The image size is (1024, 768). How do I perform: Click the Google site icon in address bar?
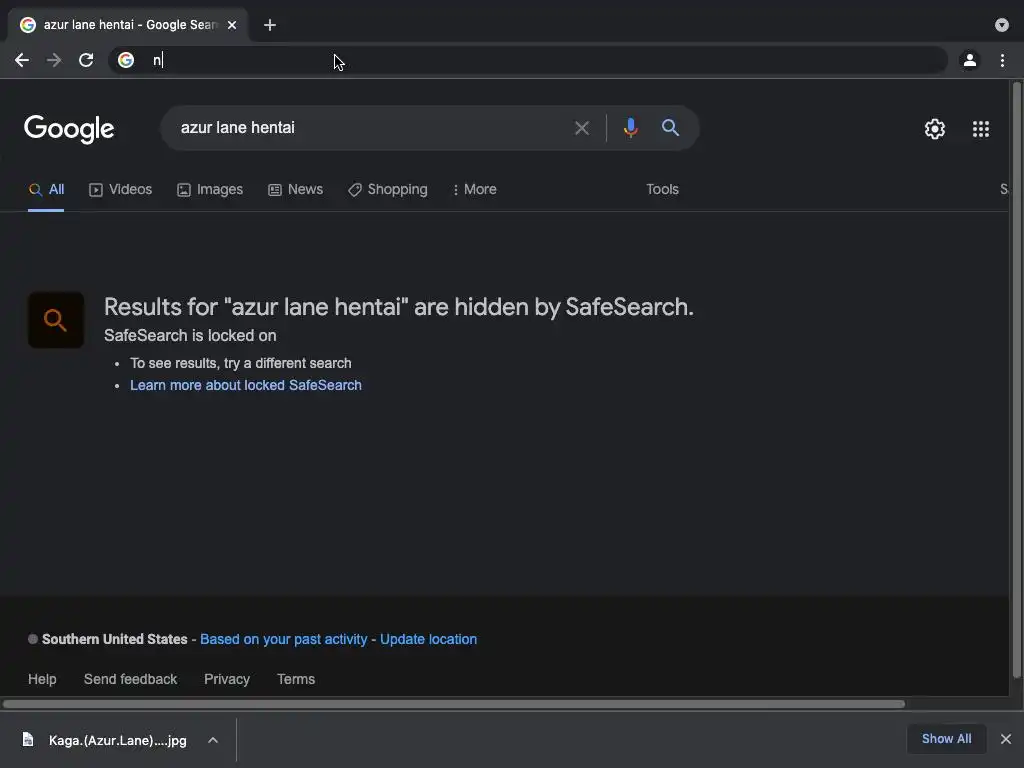click(126, 60)
